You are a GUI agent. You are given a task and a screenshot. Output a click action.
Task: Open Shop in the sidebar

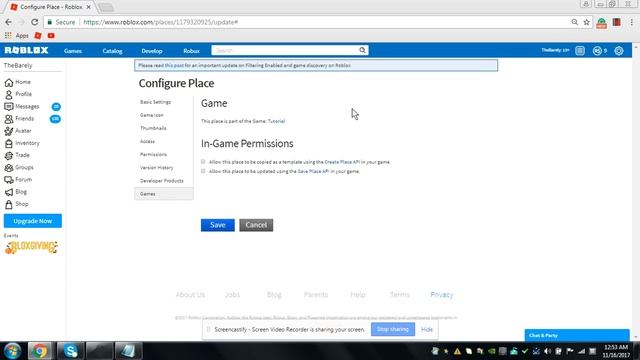click(x=17, y=204)
